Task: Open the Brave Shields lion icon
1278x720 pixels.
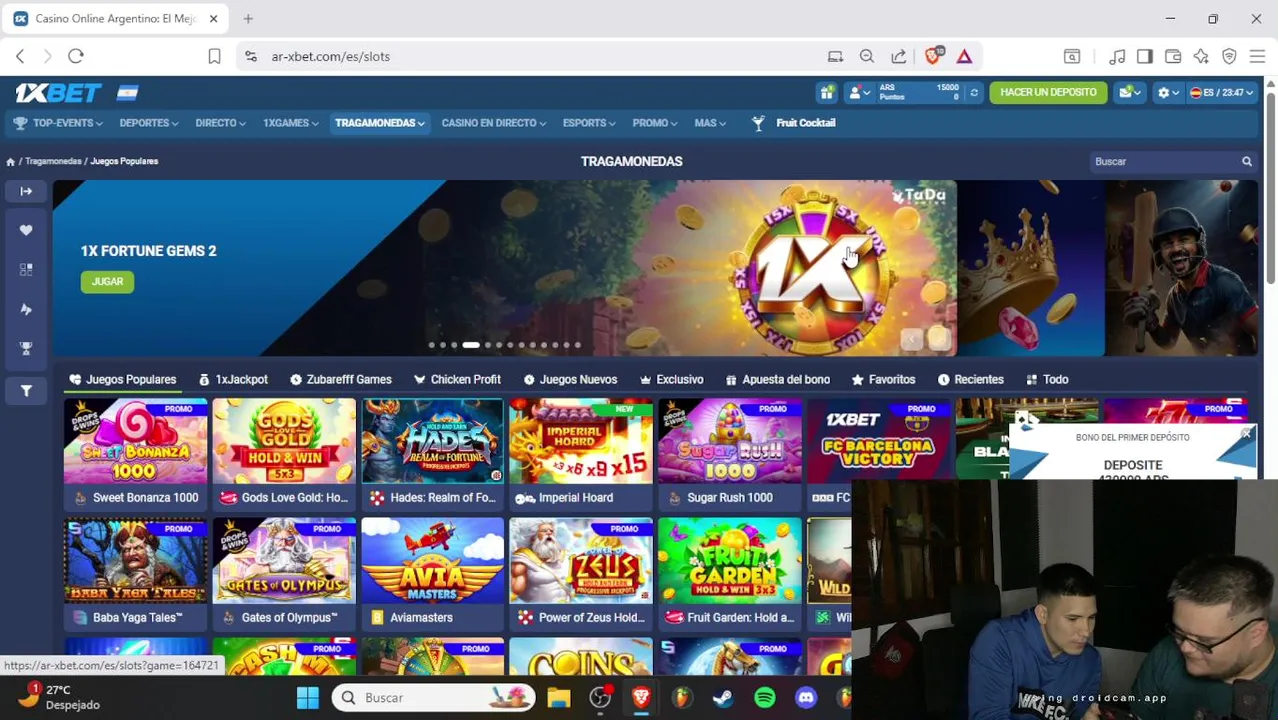Action: (x=933, y=56)
